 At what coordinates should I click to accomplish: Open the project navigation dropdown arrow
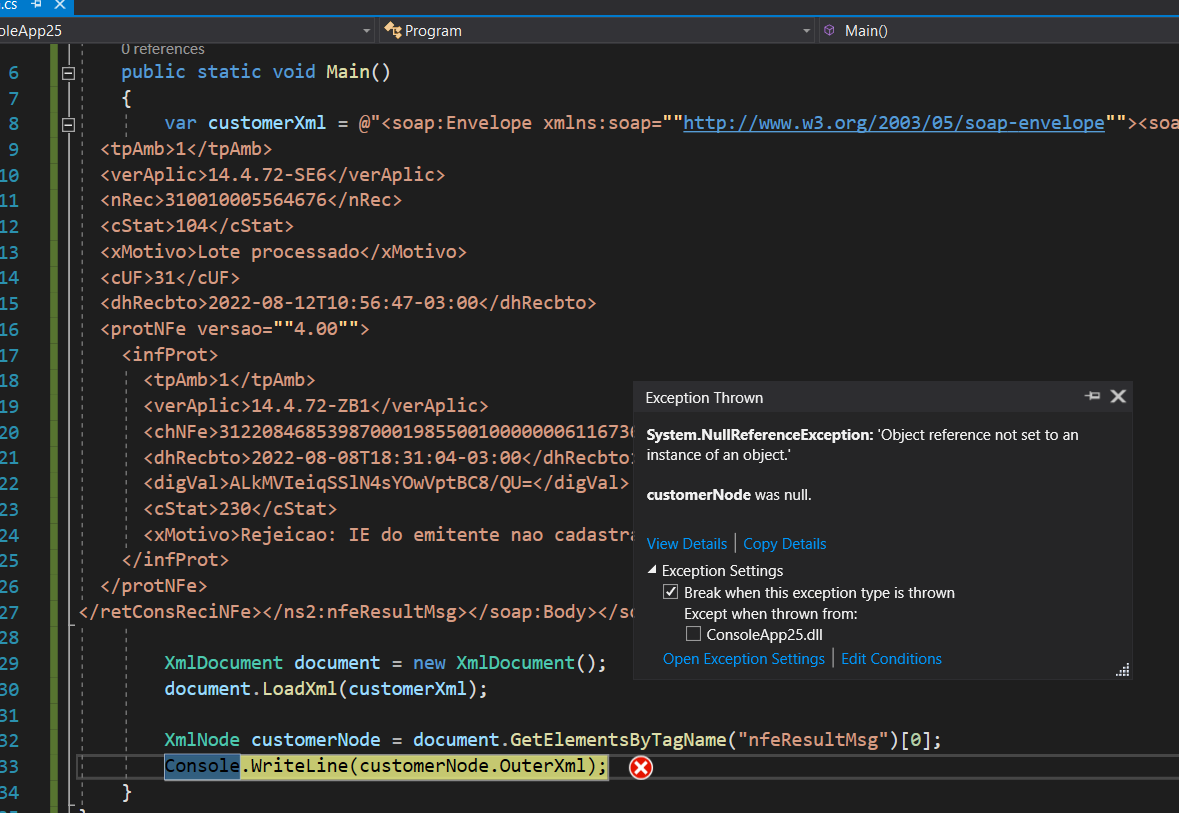tap(366, 31)
